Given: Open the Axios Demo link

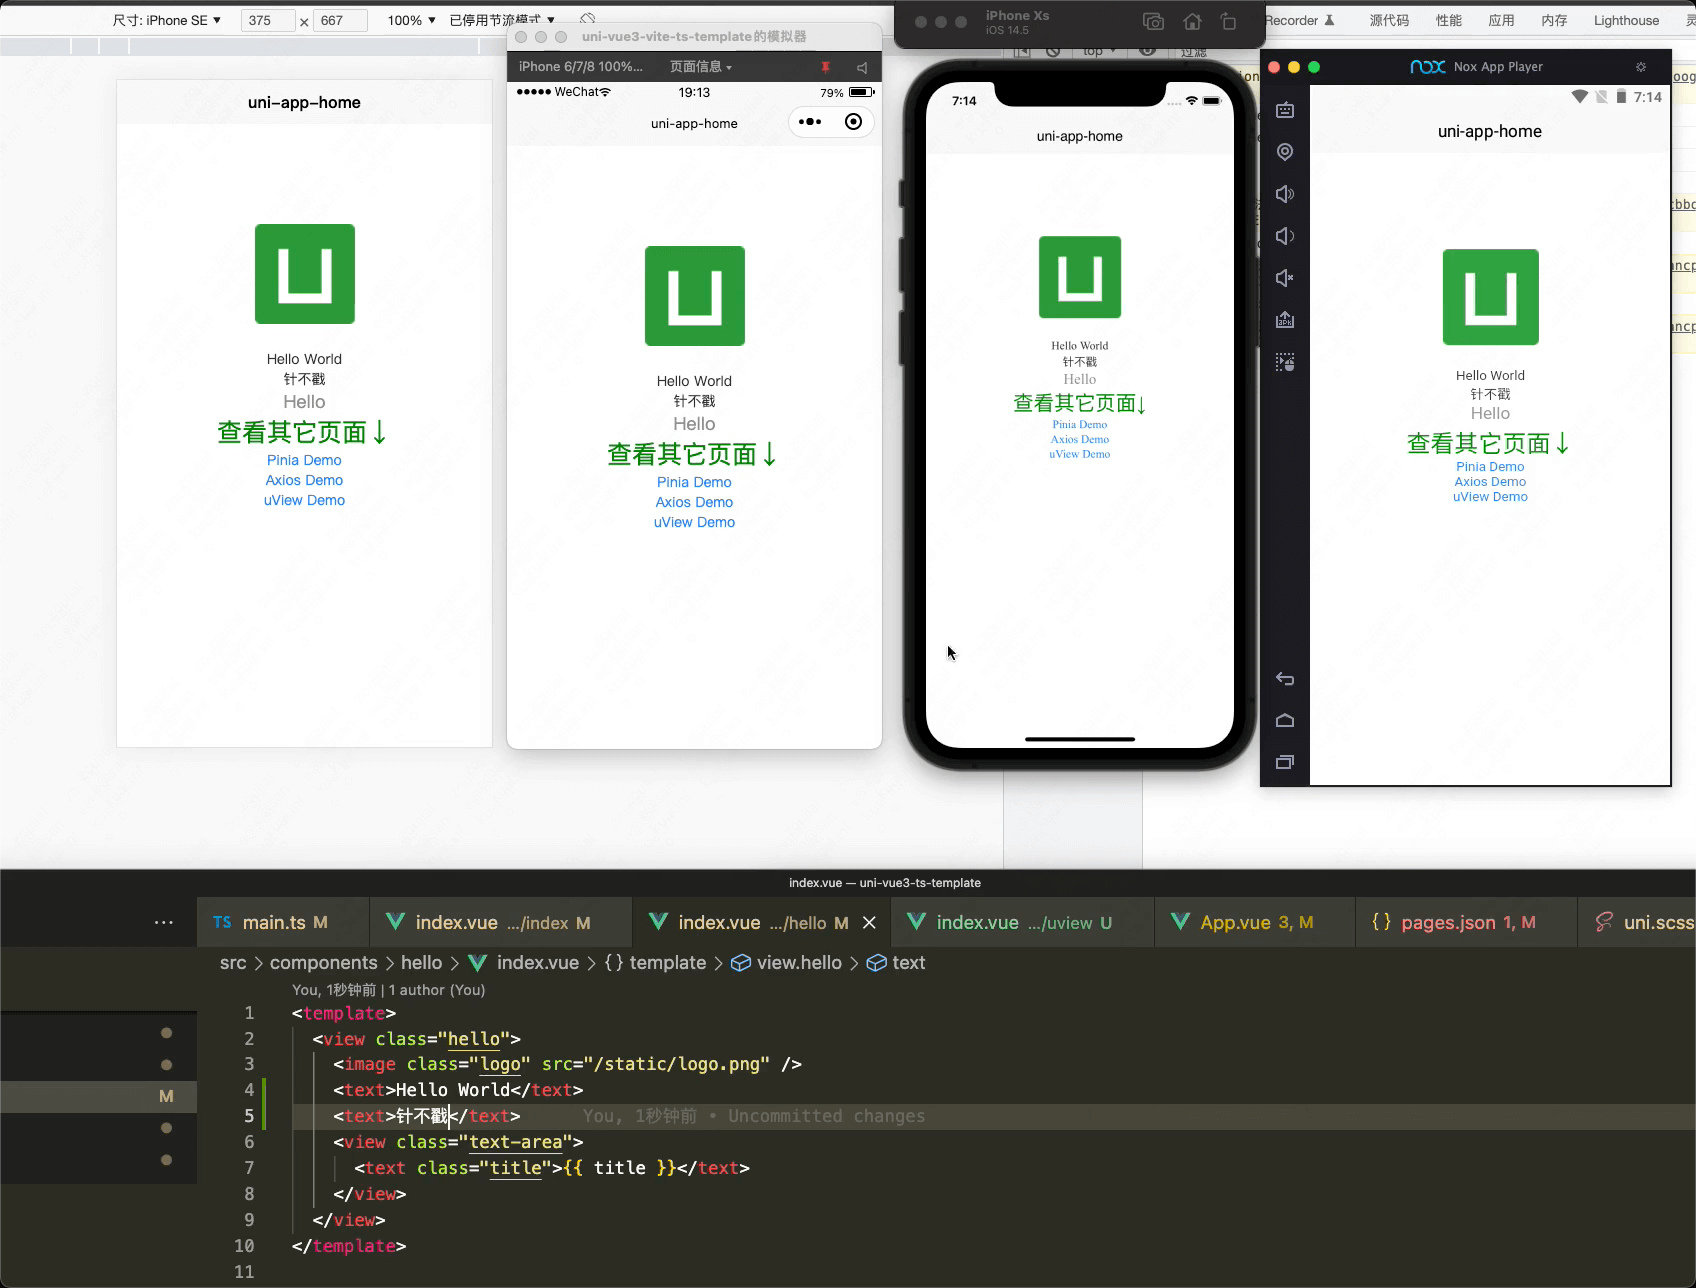Looking at the screenshot, I should coord(694,502).
